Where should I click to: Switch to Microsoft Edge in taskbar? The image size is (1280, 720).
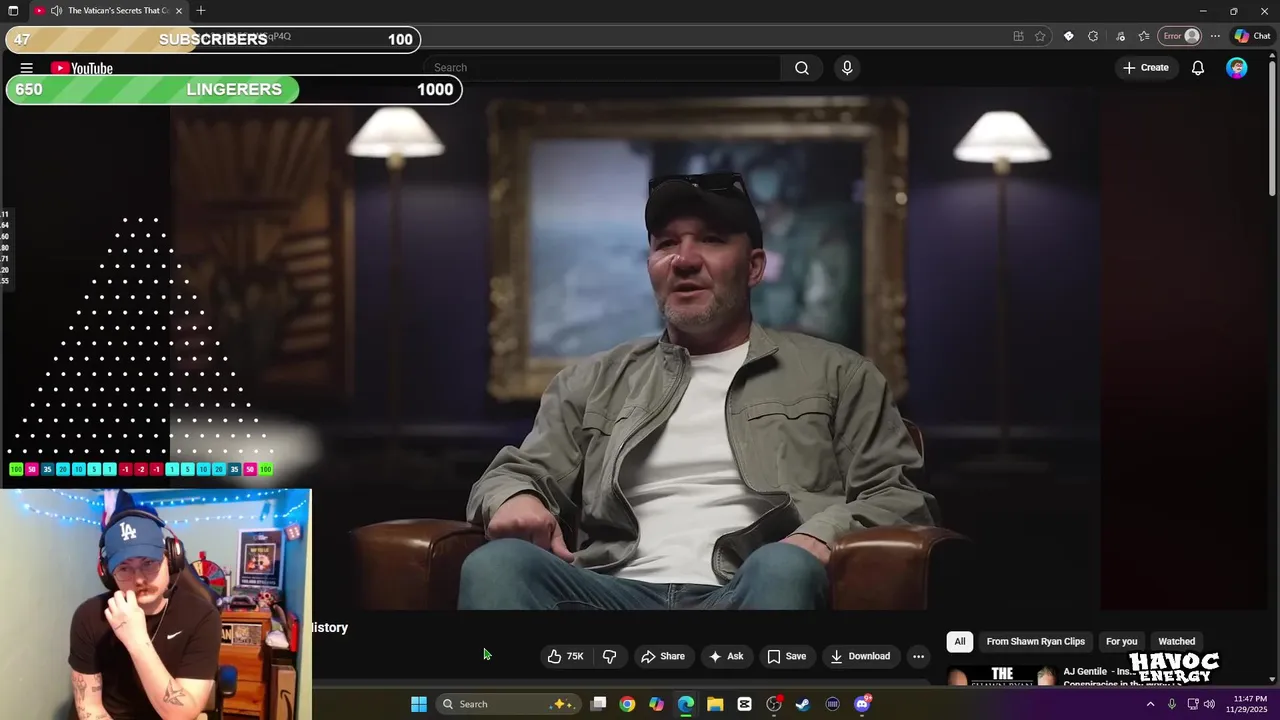[686, 704]
